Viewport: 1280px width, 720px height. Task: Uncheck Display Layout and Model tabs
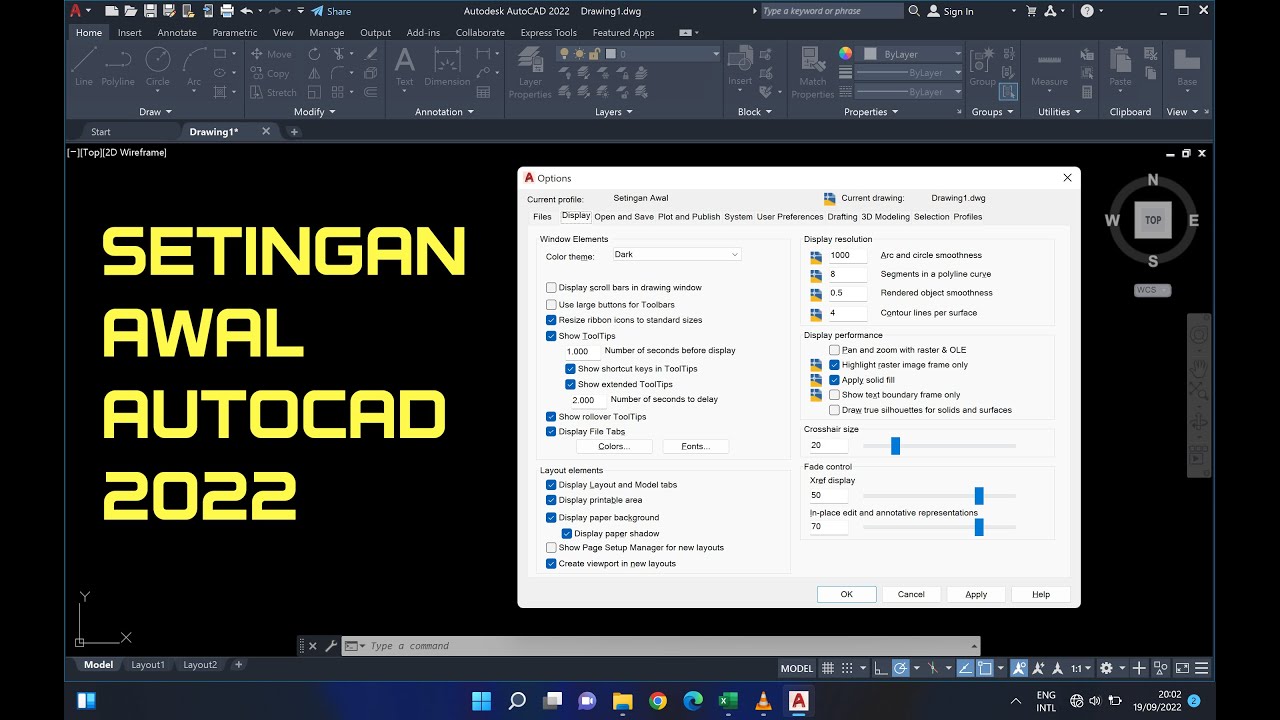pyautogui.click(x=551, y=485)
